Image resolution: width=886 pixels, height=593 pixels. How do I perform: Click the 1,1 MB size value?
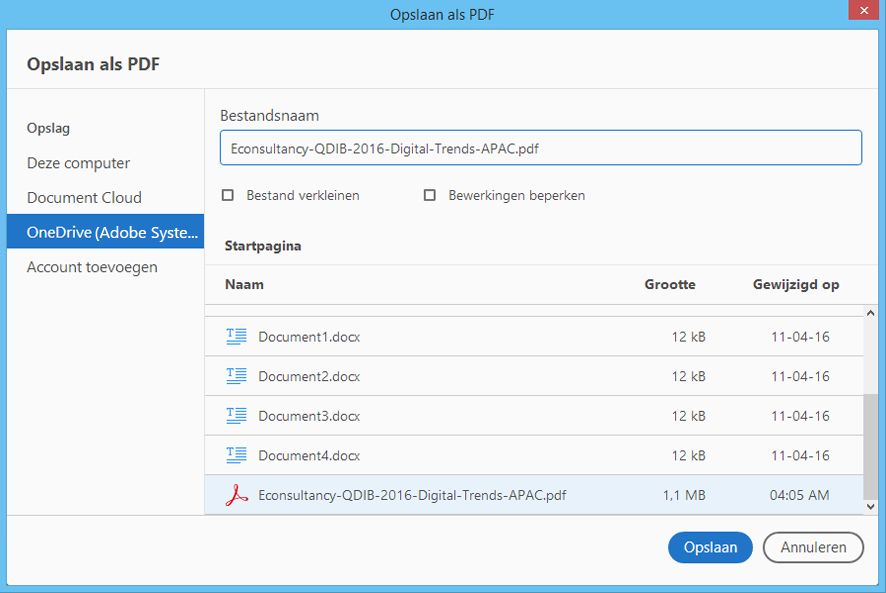click(684, 495)
